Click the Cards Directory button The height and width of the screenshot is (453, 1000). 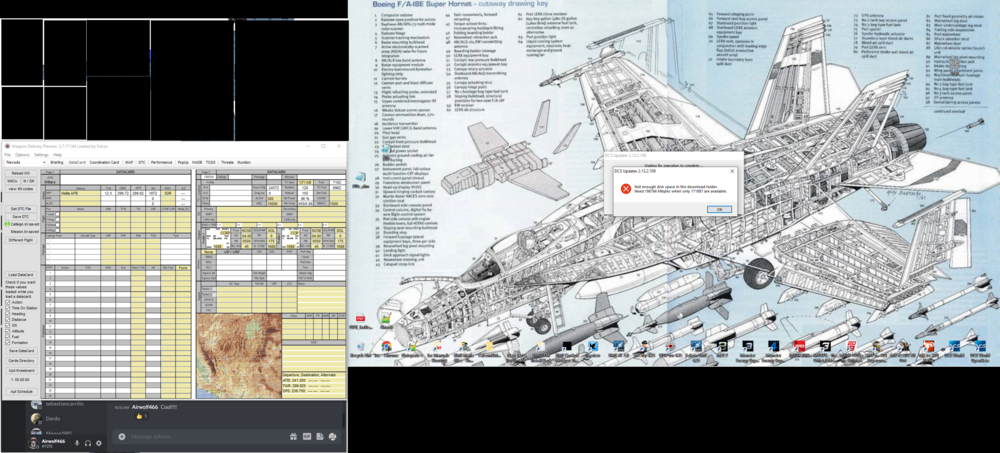click(x=20, y=360)
